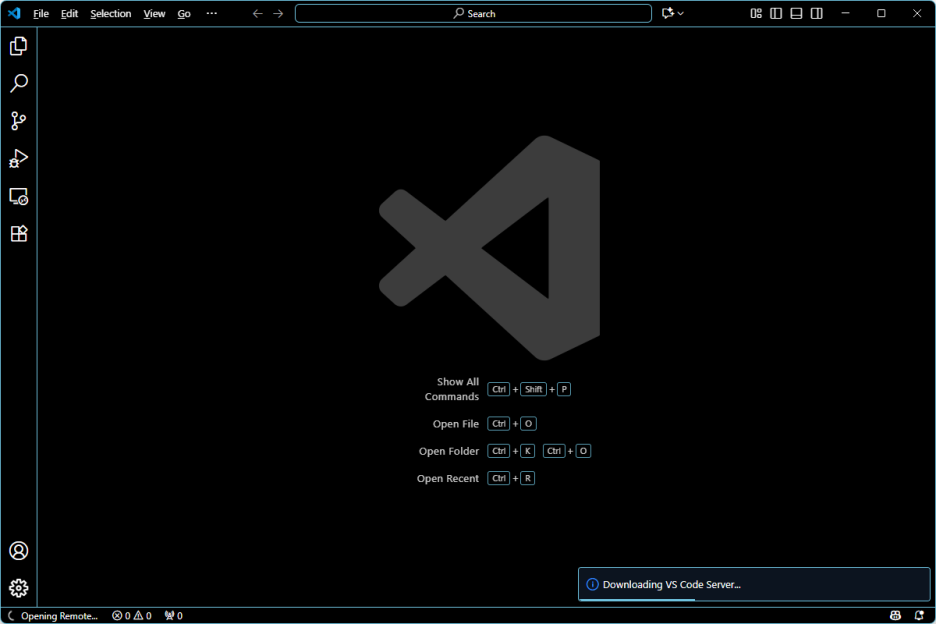Click the Search command center box
Screen dimensions: 936x624
(x=473, y=13)
